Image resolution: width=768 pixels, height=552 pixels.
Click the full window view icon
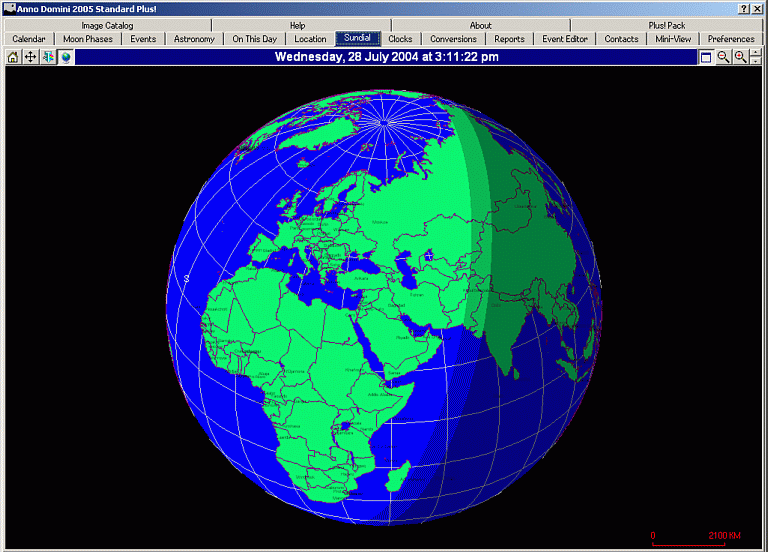[706, 57]
